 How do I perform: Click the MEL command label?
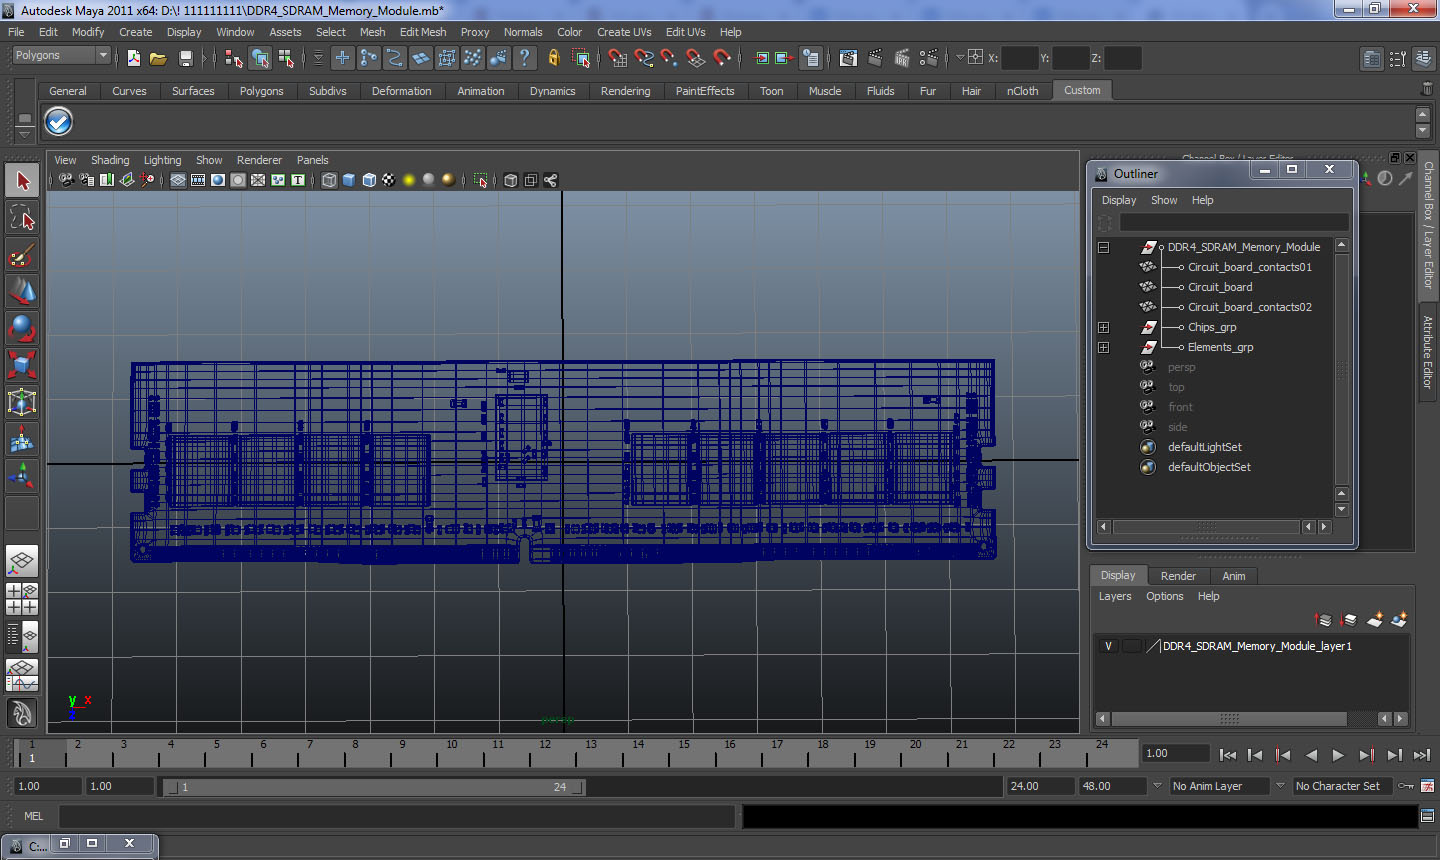33,816
